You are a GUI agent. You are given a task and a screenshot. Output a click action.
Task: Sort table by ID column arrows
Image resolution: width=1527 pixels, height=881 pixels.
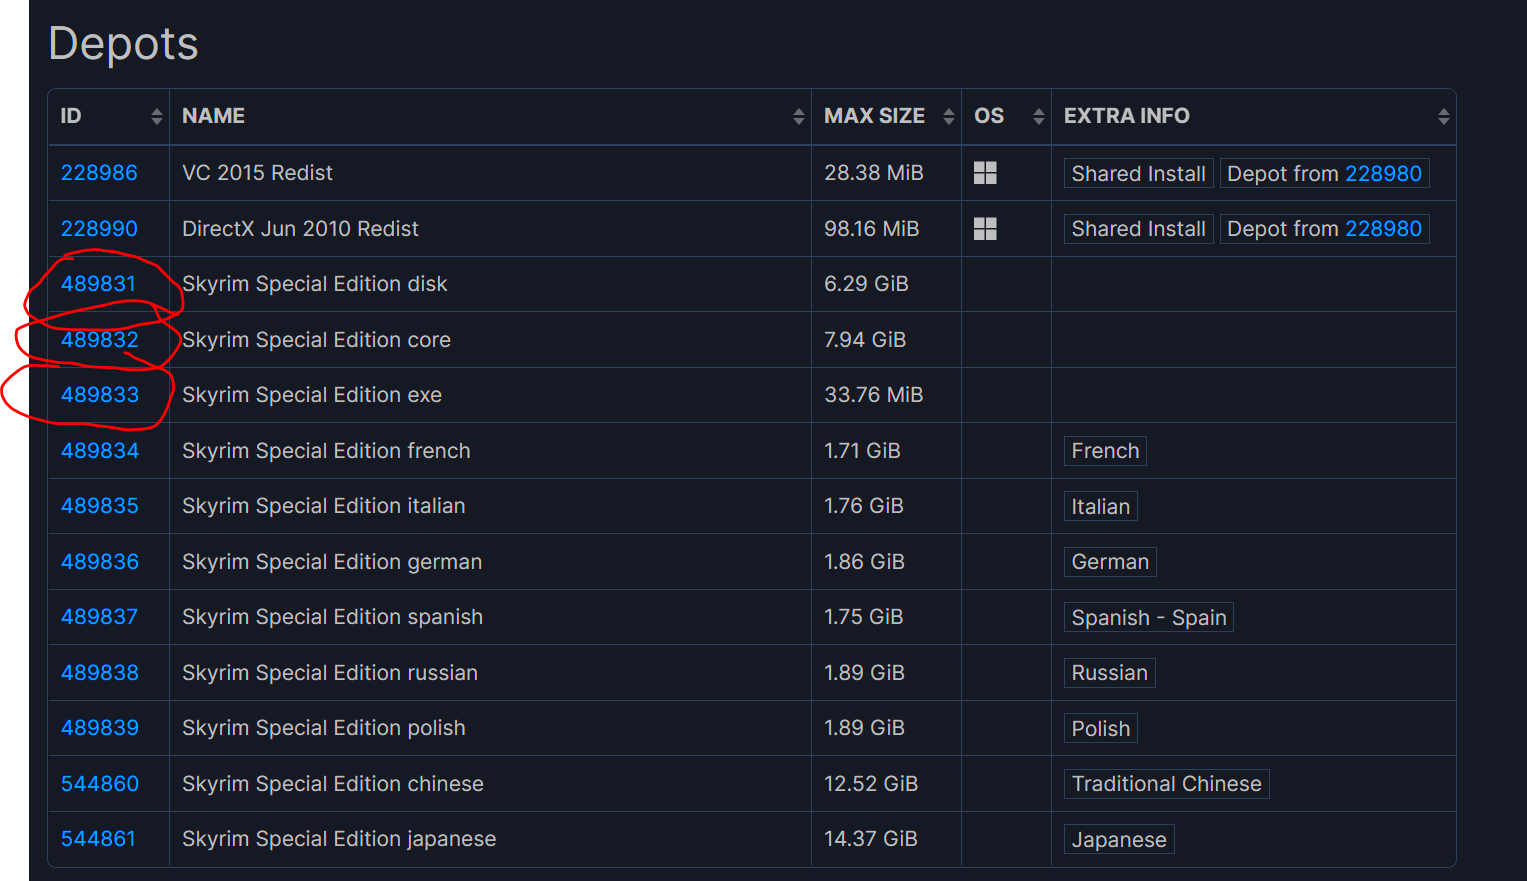coord(157,116)
